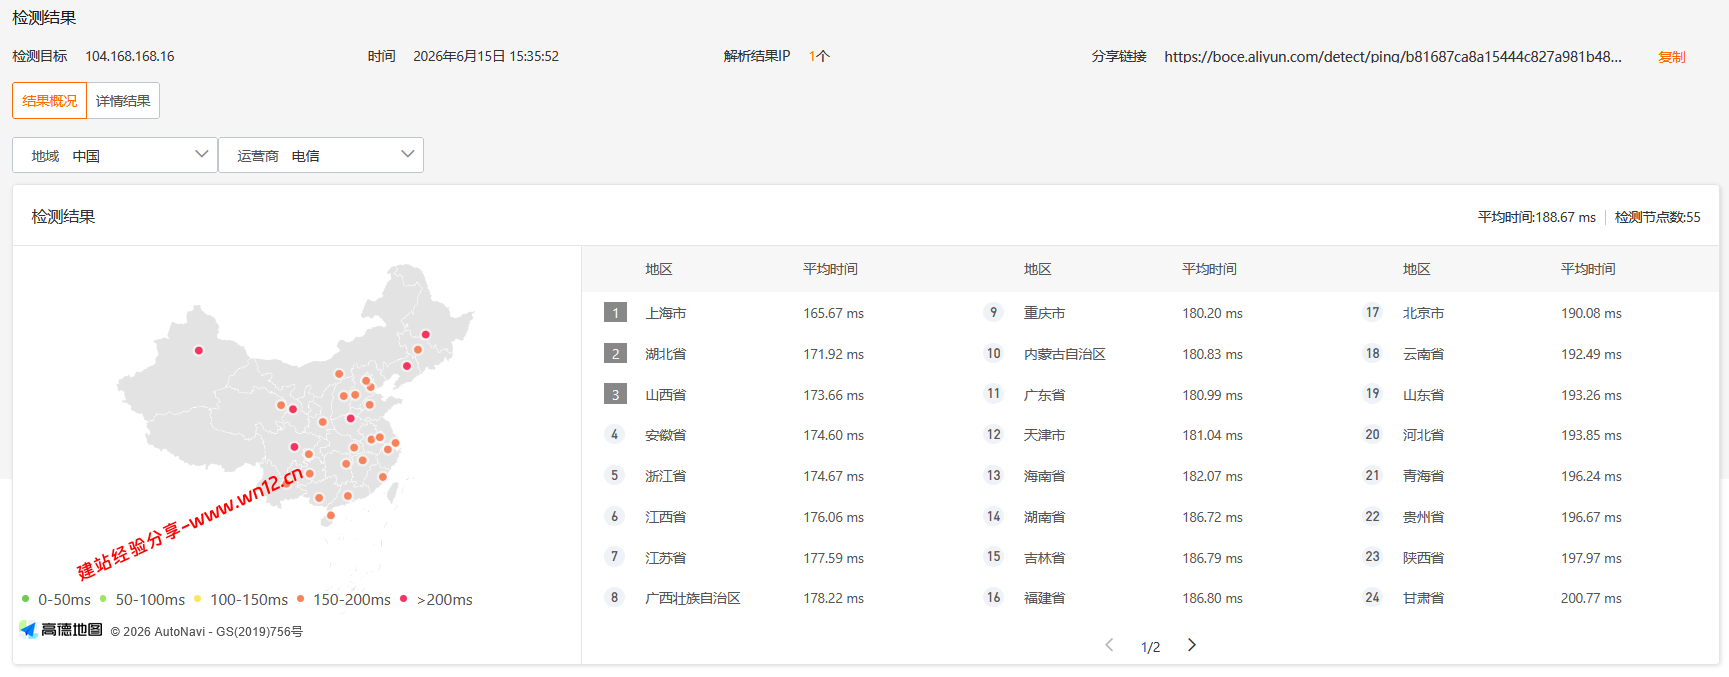Select the 广东省 row
Image resolution: width=1729 pixels, height=677 pixels.
click(x=1150, y=395)
